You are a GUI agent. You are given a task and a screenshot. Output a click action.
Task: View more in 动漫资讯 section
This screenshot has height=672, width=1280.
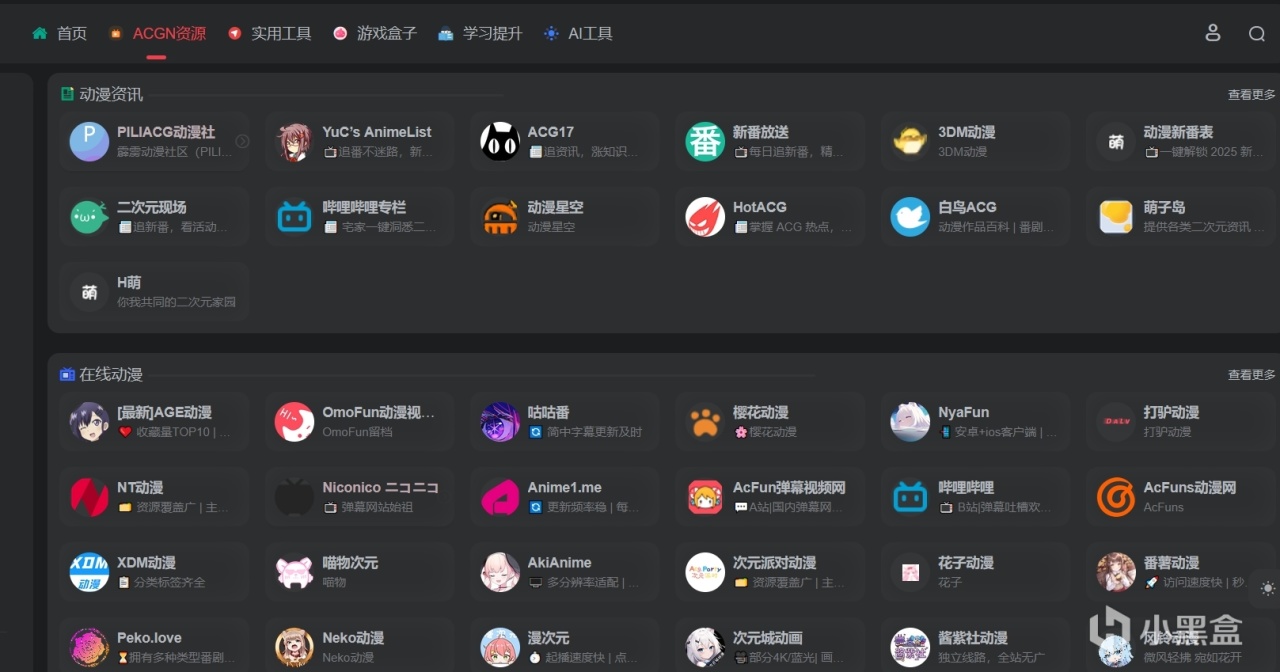(x=1252, y=94)
